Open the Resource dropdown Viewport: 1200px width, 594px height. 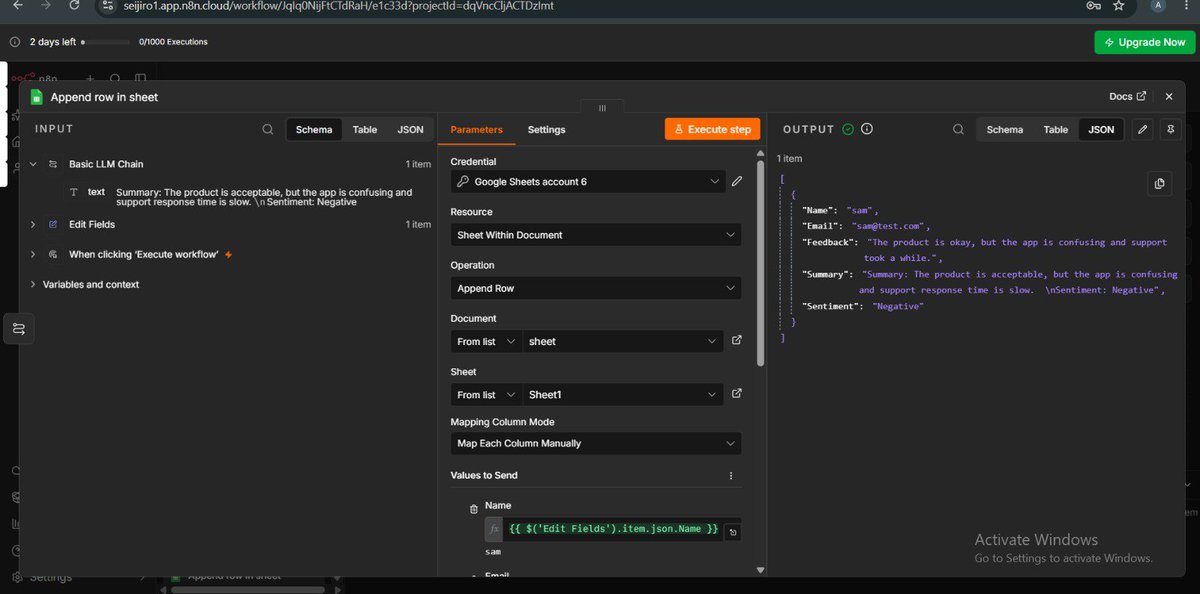point(596,235)
